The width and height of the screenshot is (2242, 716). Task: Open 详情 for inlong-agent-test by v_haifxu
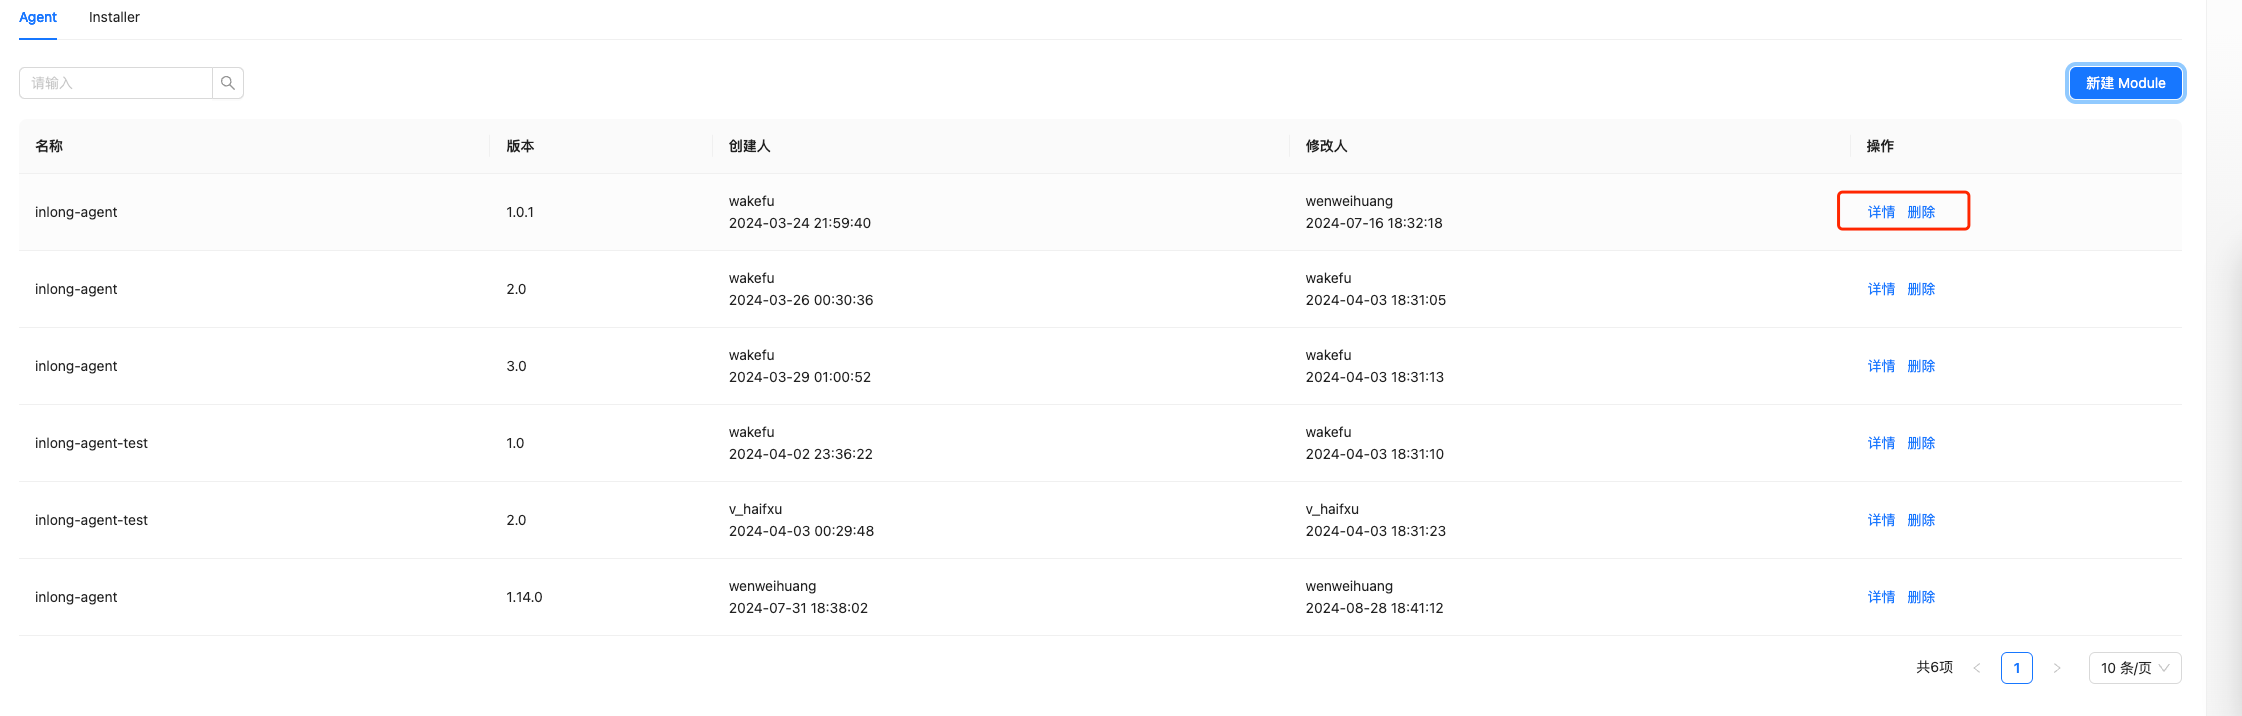click(1881, 520)
